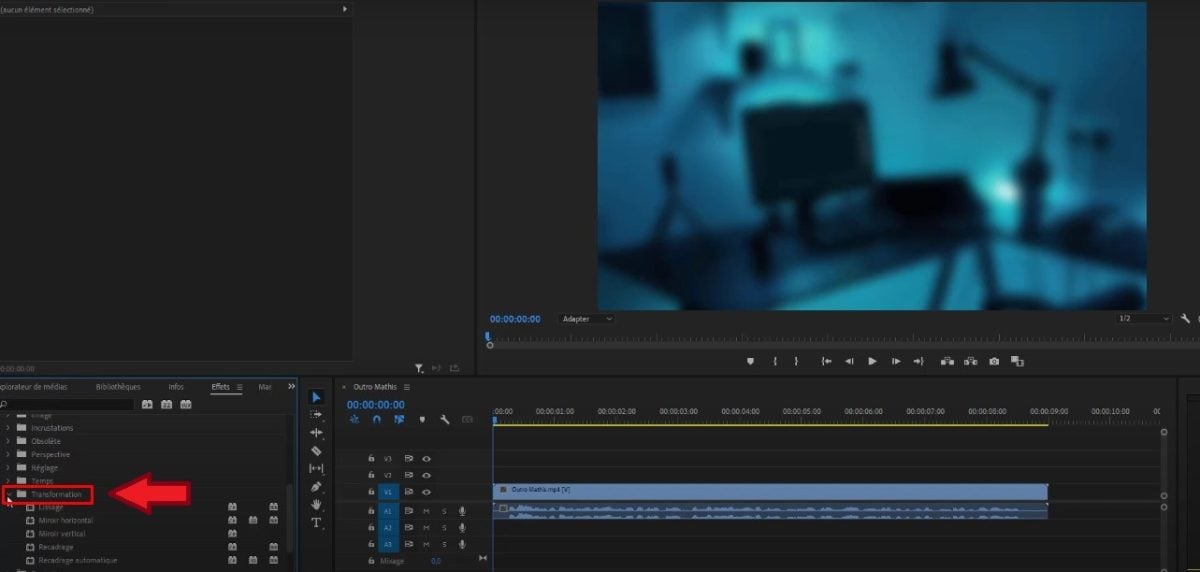Select the Selection arrow tool
The width and height of the screenshot is (1200, 572).
pos(317,397)
